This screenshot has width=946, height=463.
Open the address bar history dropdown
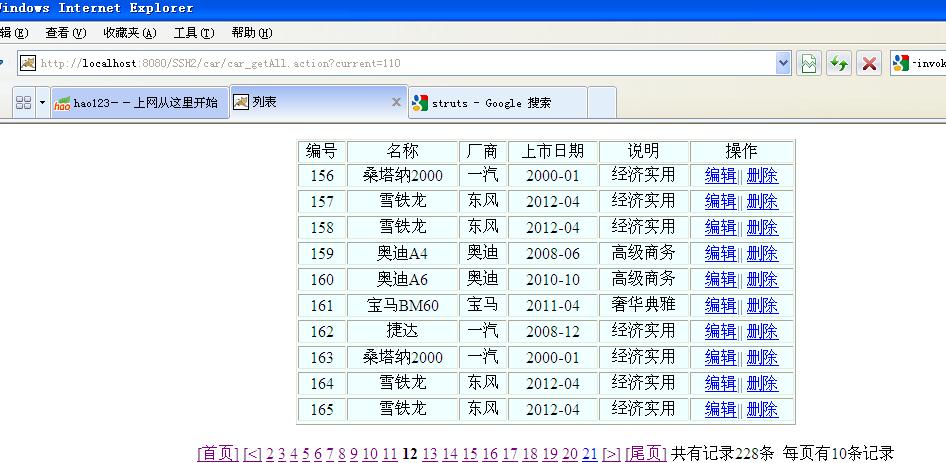[783, 63]
